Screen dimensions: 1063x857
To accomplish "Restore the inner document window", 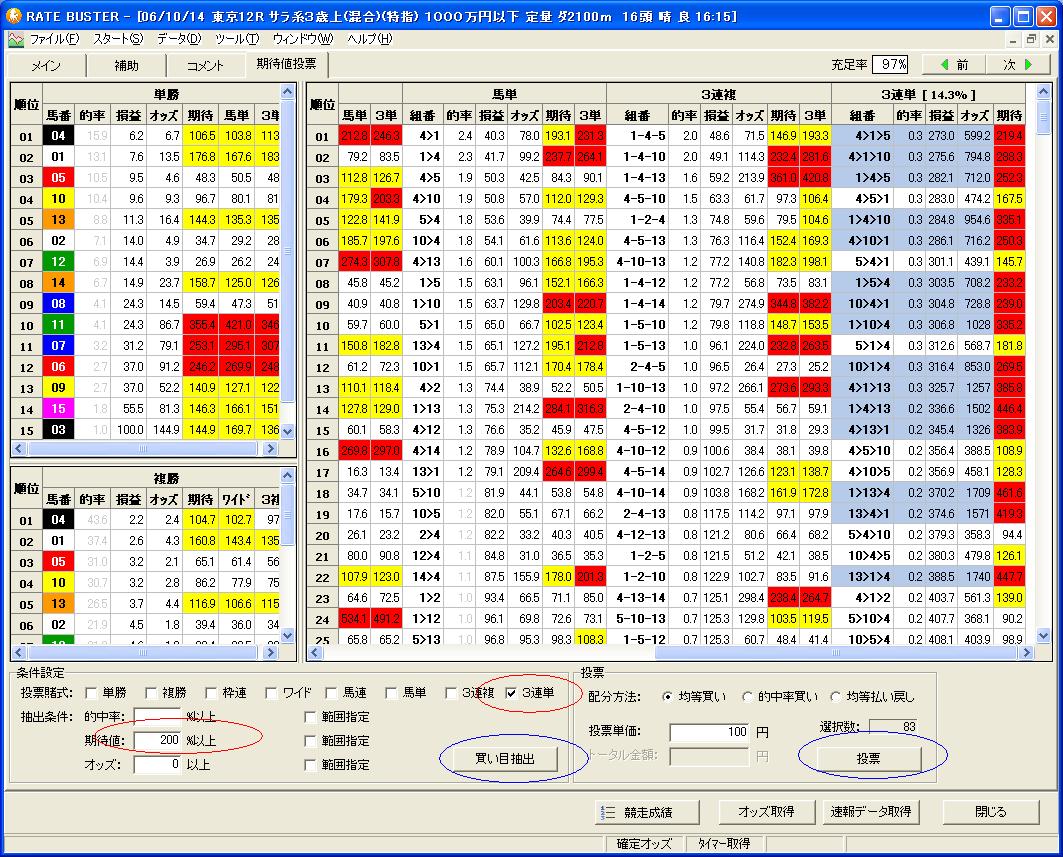I will (x=1030, y=39).
